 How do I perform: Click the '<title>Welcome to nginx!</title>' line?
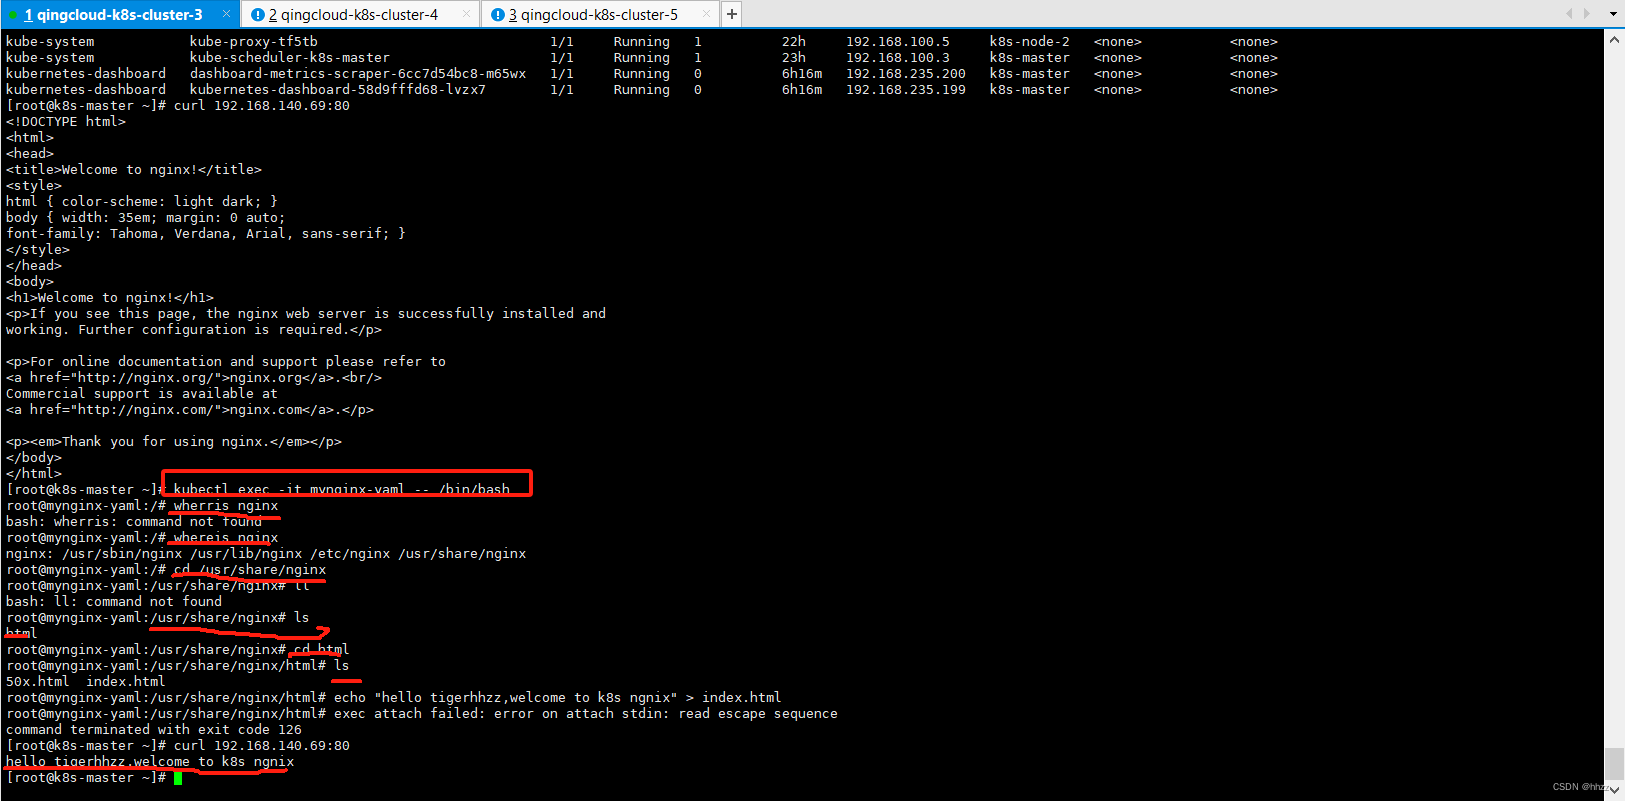pos(134,170)
